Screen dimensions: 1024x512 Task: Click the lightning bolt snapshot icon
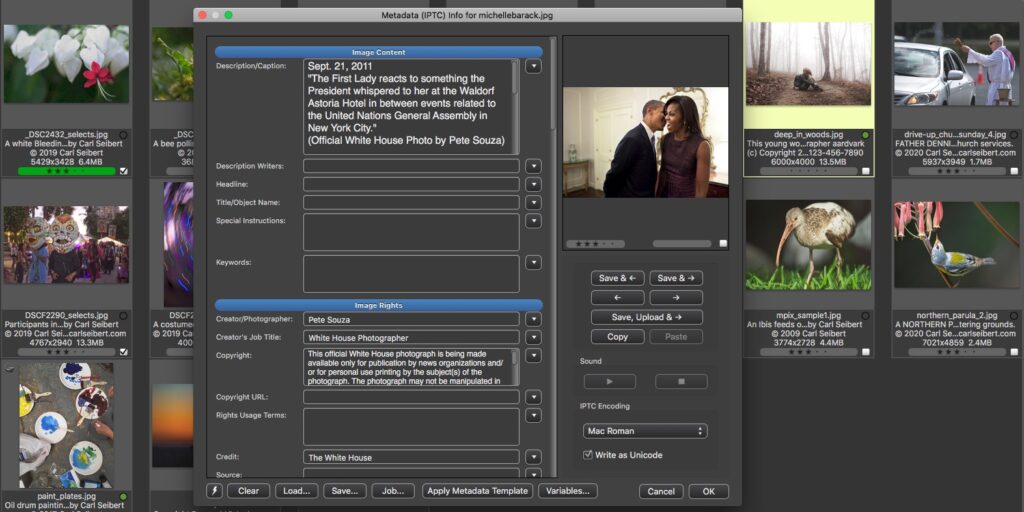(x=214, y=491)
